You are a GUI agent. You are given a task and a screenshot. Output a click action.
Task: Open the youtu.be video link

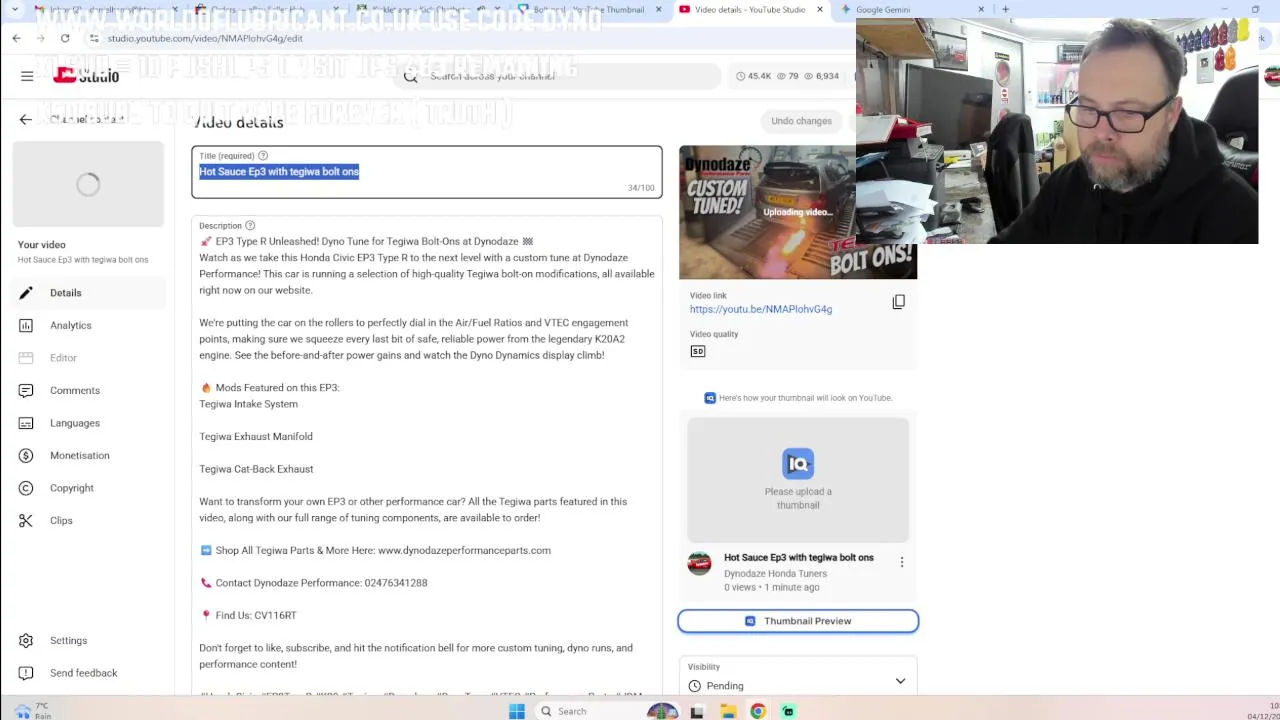coord(760,310)
